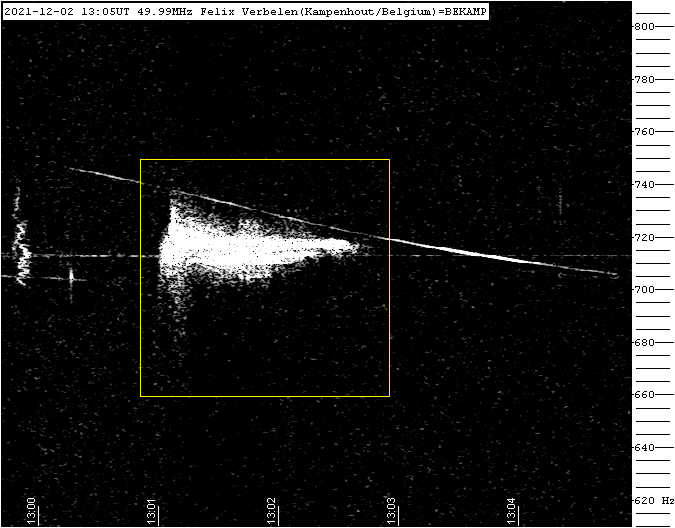This screenshot has height=528, width=675.
Task: Click the 13:04 time axis label
Action: 511,511
